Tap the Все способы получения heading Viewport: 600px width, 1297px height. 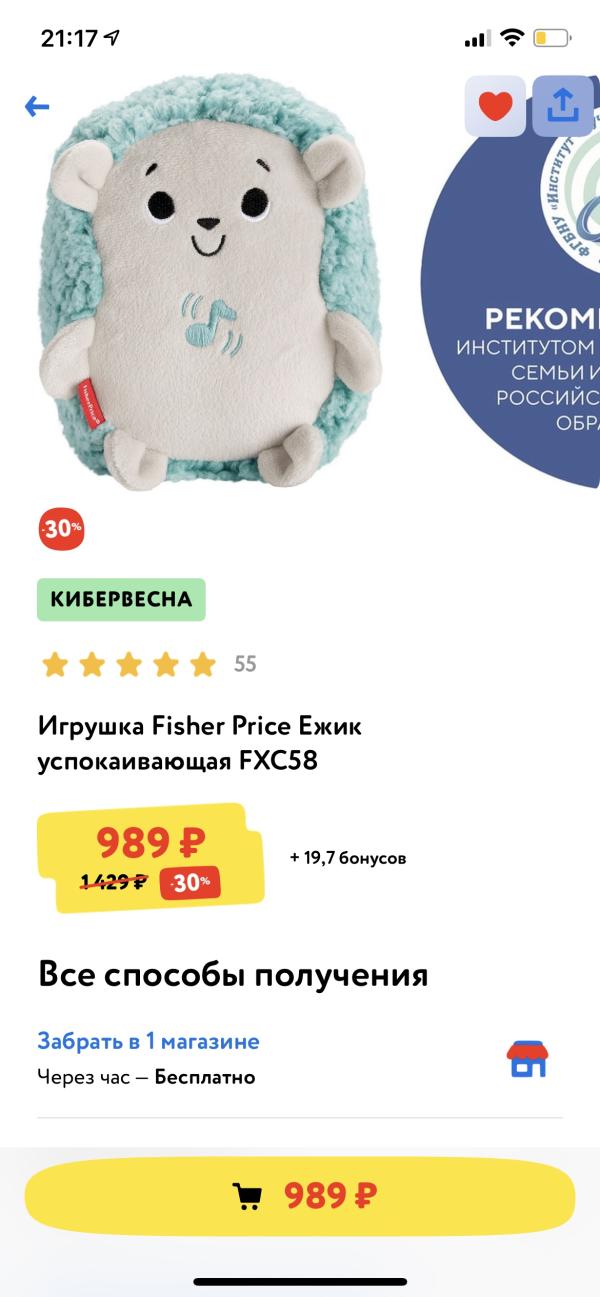pos(233,974)
